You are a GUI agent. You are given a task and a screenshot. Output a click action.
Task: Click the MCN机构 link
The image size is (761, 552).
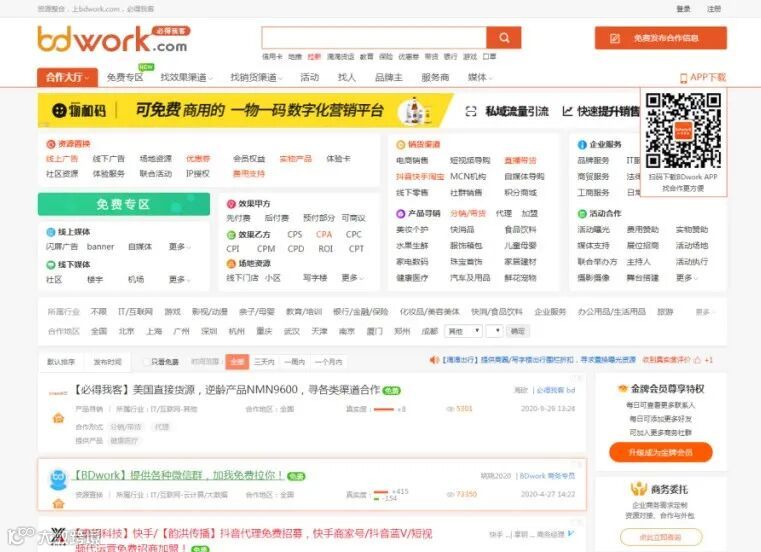click(x=468, y=176)
